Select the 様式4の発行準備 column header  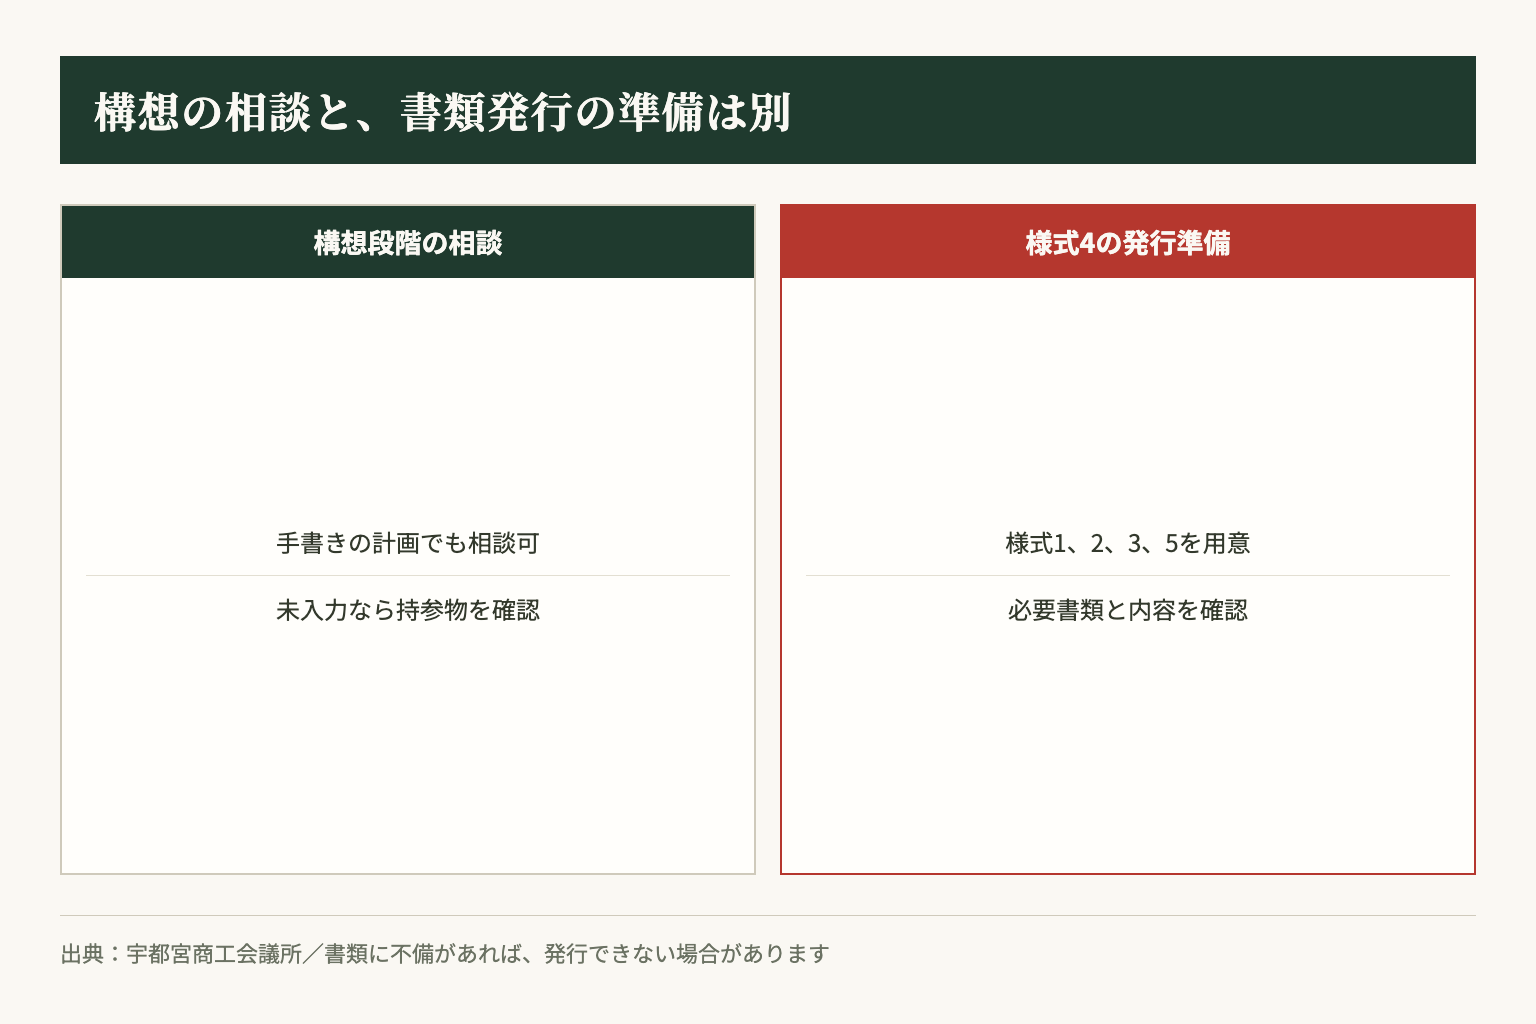1128,243
